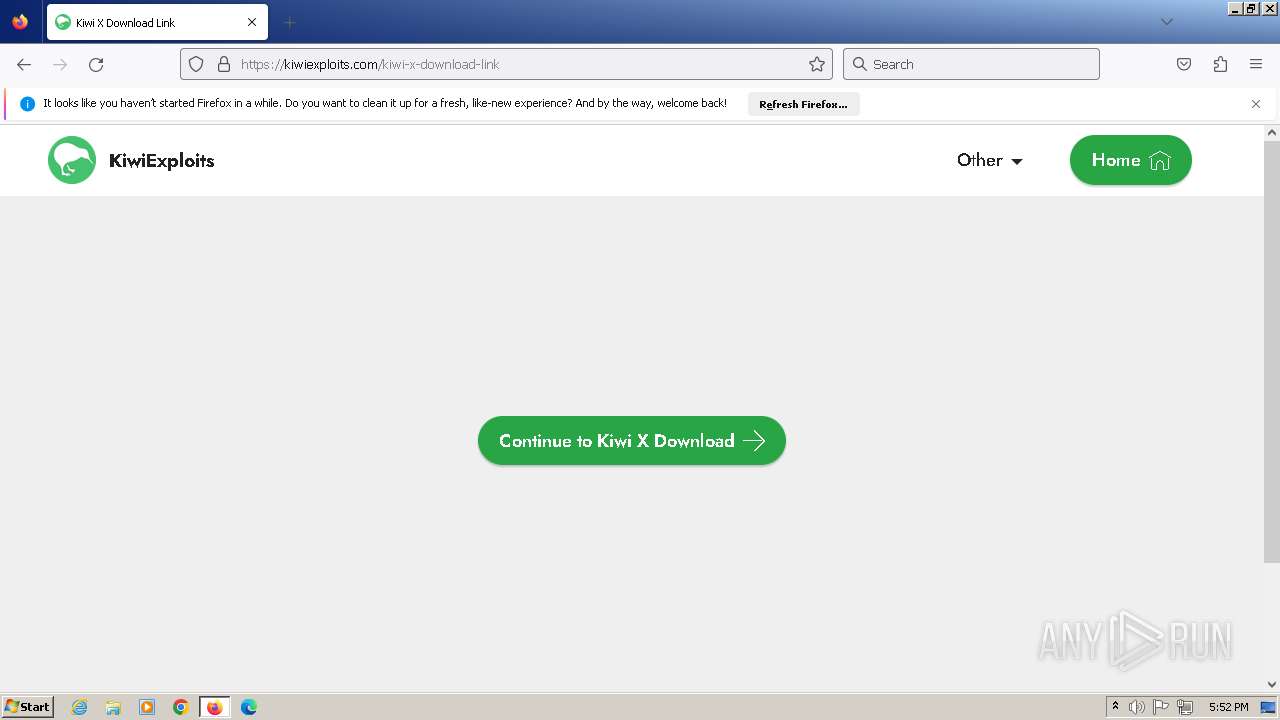Screen dimensions: 1280x720
Task: Go to Home button
Action: [x=1131, y=160]
